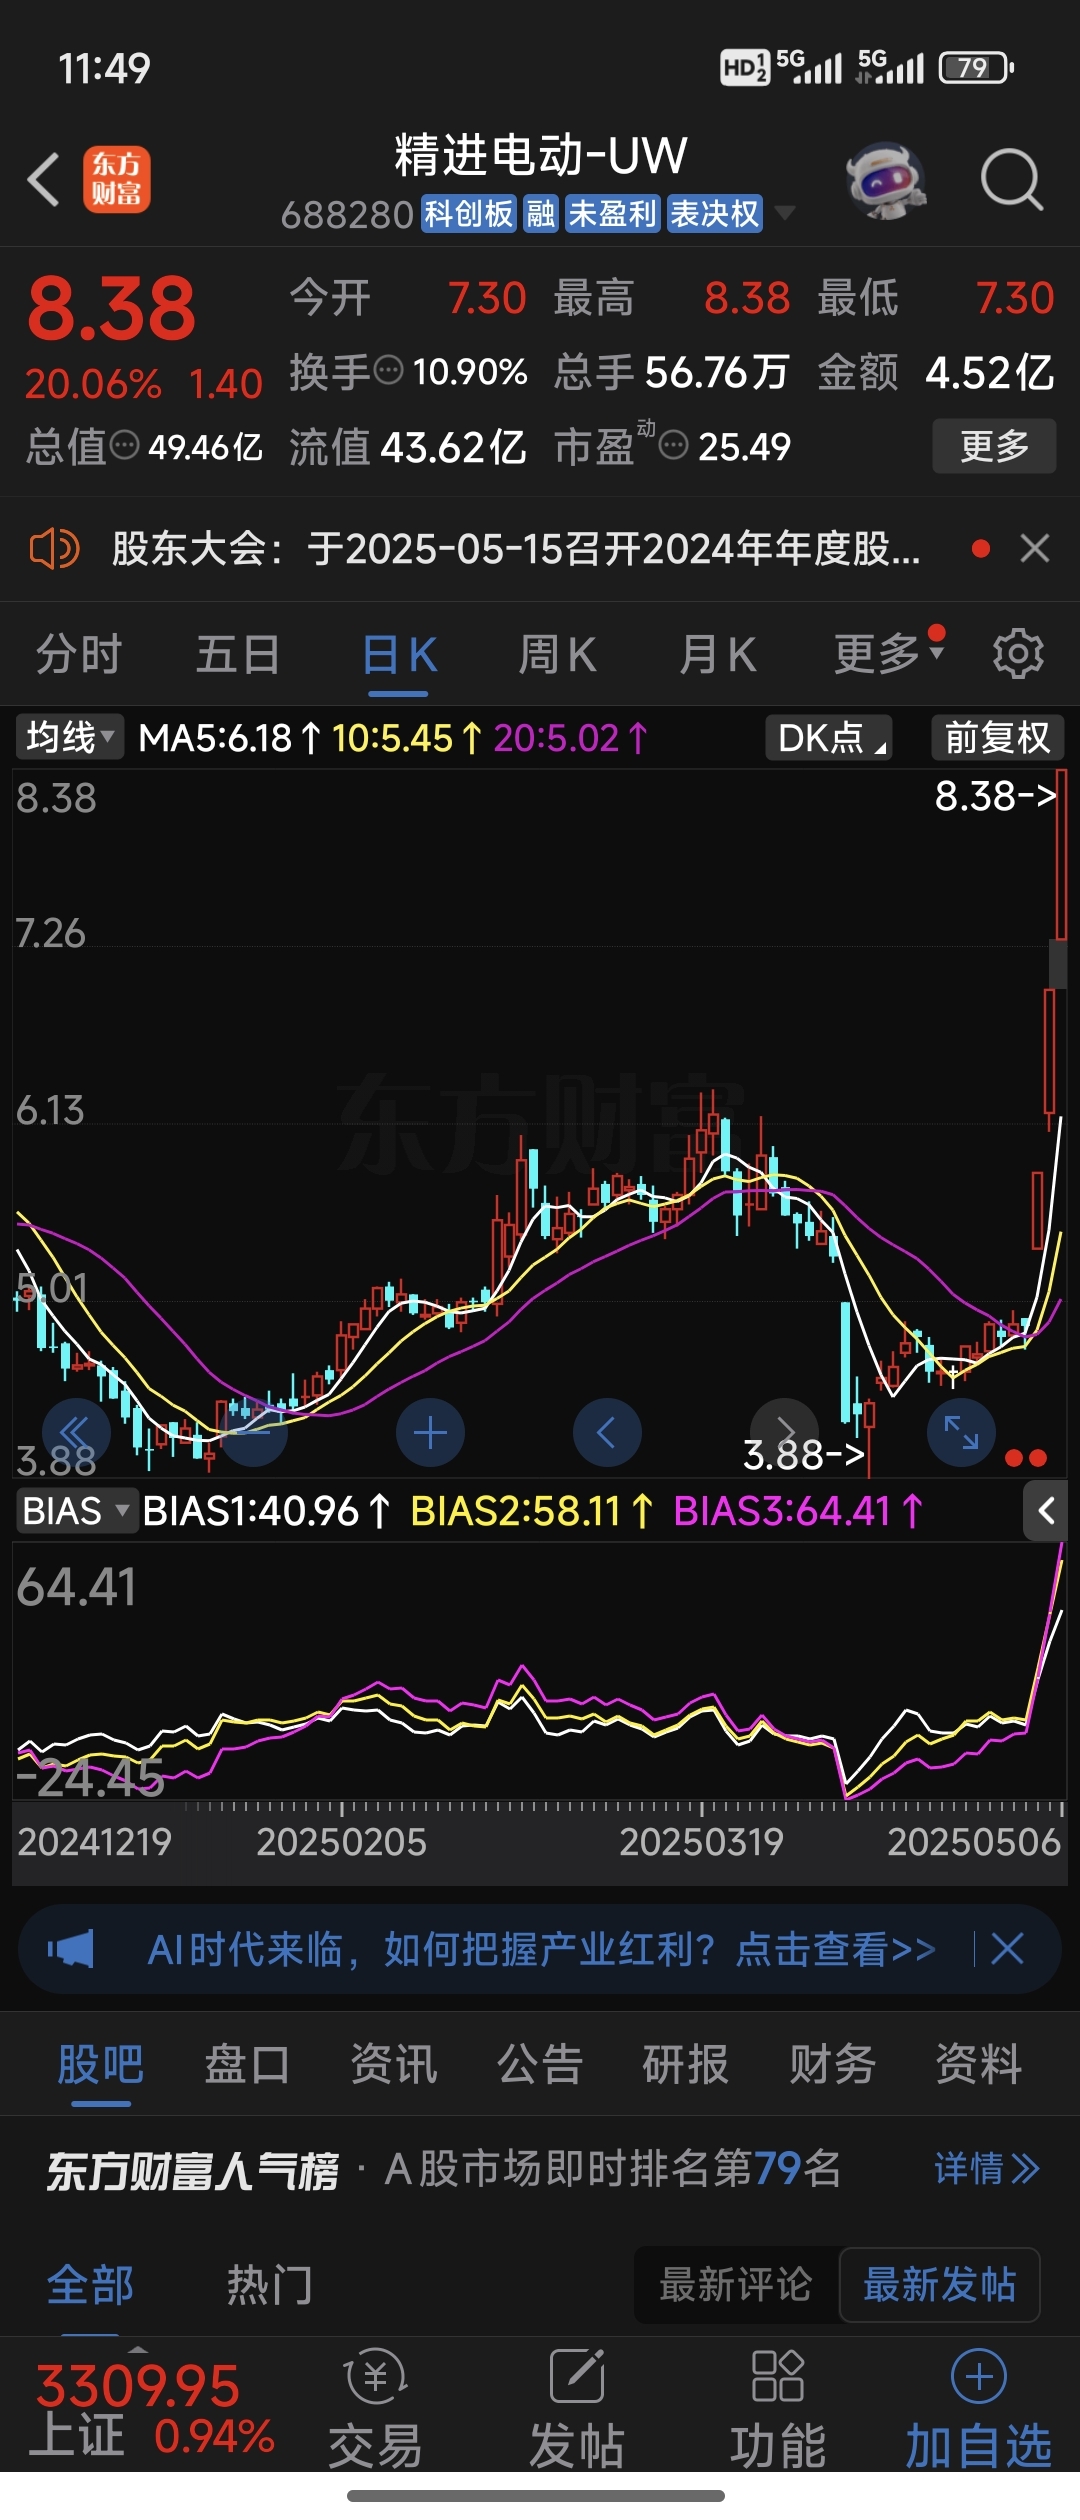Image resolution: width=1080 pixels, height=2520 pixels.
Task: Tap the double-left fast scroll chart button
Action: point(76,1433)
